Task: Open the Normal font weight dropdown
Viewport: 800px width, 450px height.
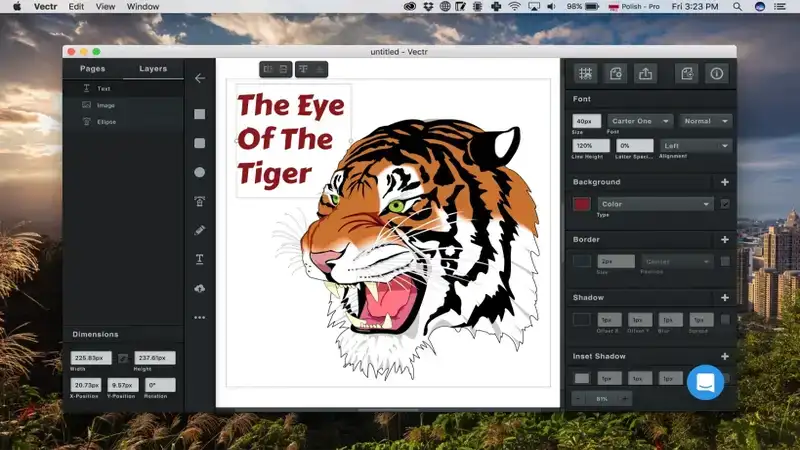Action: pos(706,121)
